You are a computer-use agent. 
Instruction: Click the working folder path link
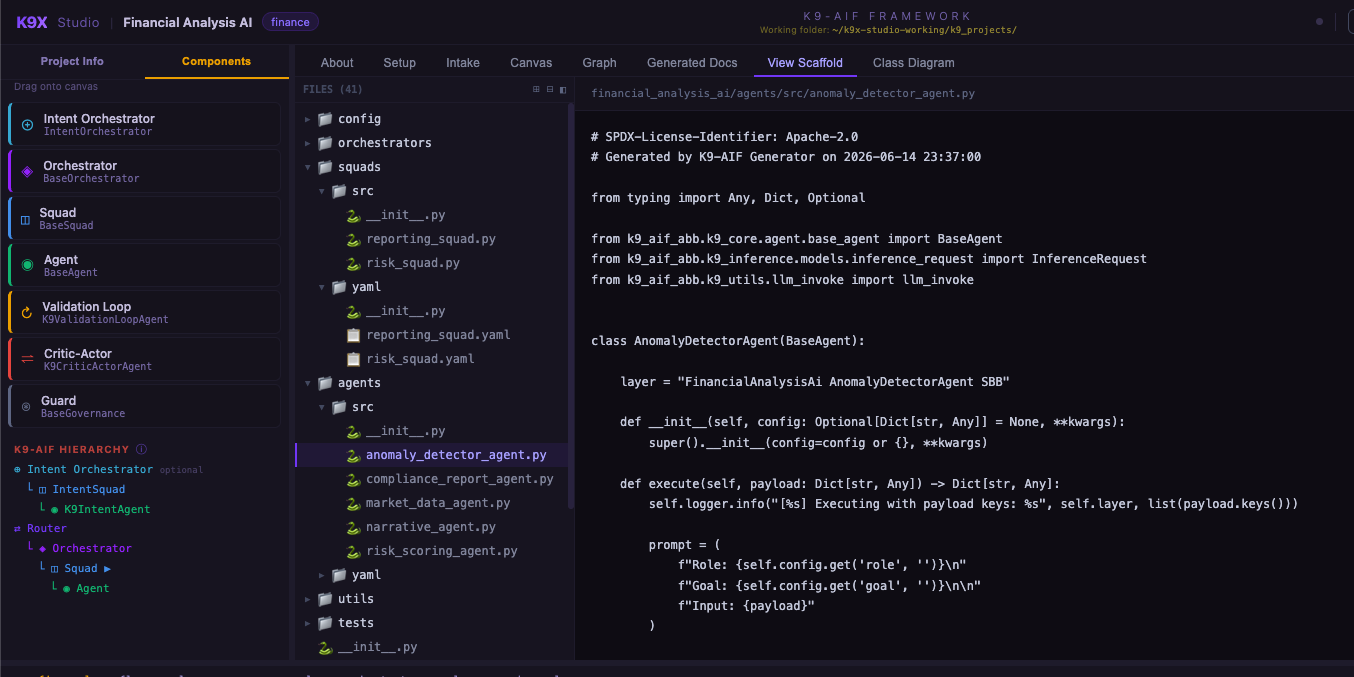pos(924,30)
